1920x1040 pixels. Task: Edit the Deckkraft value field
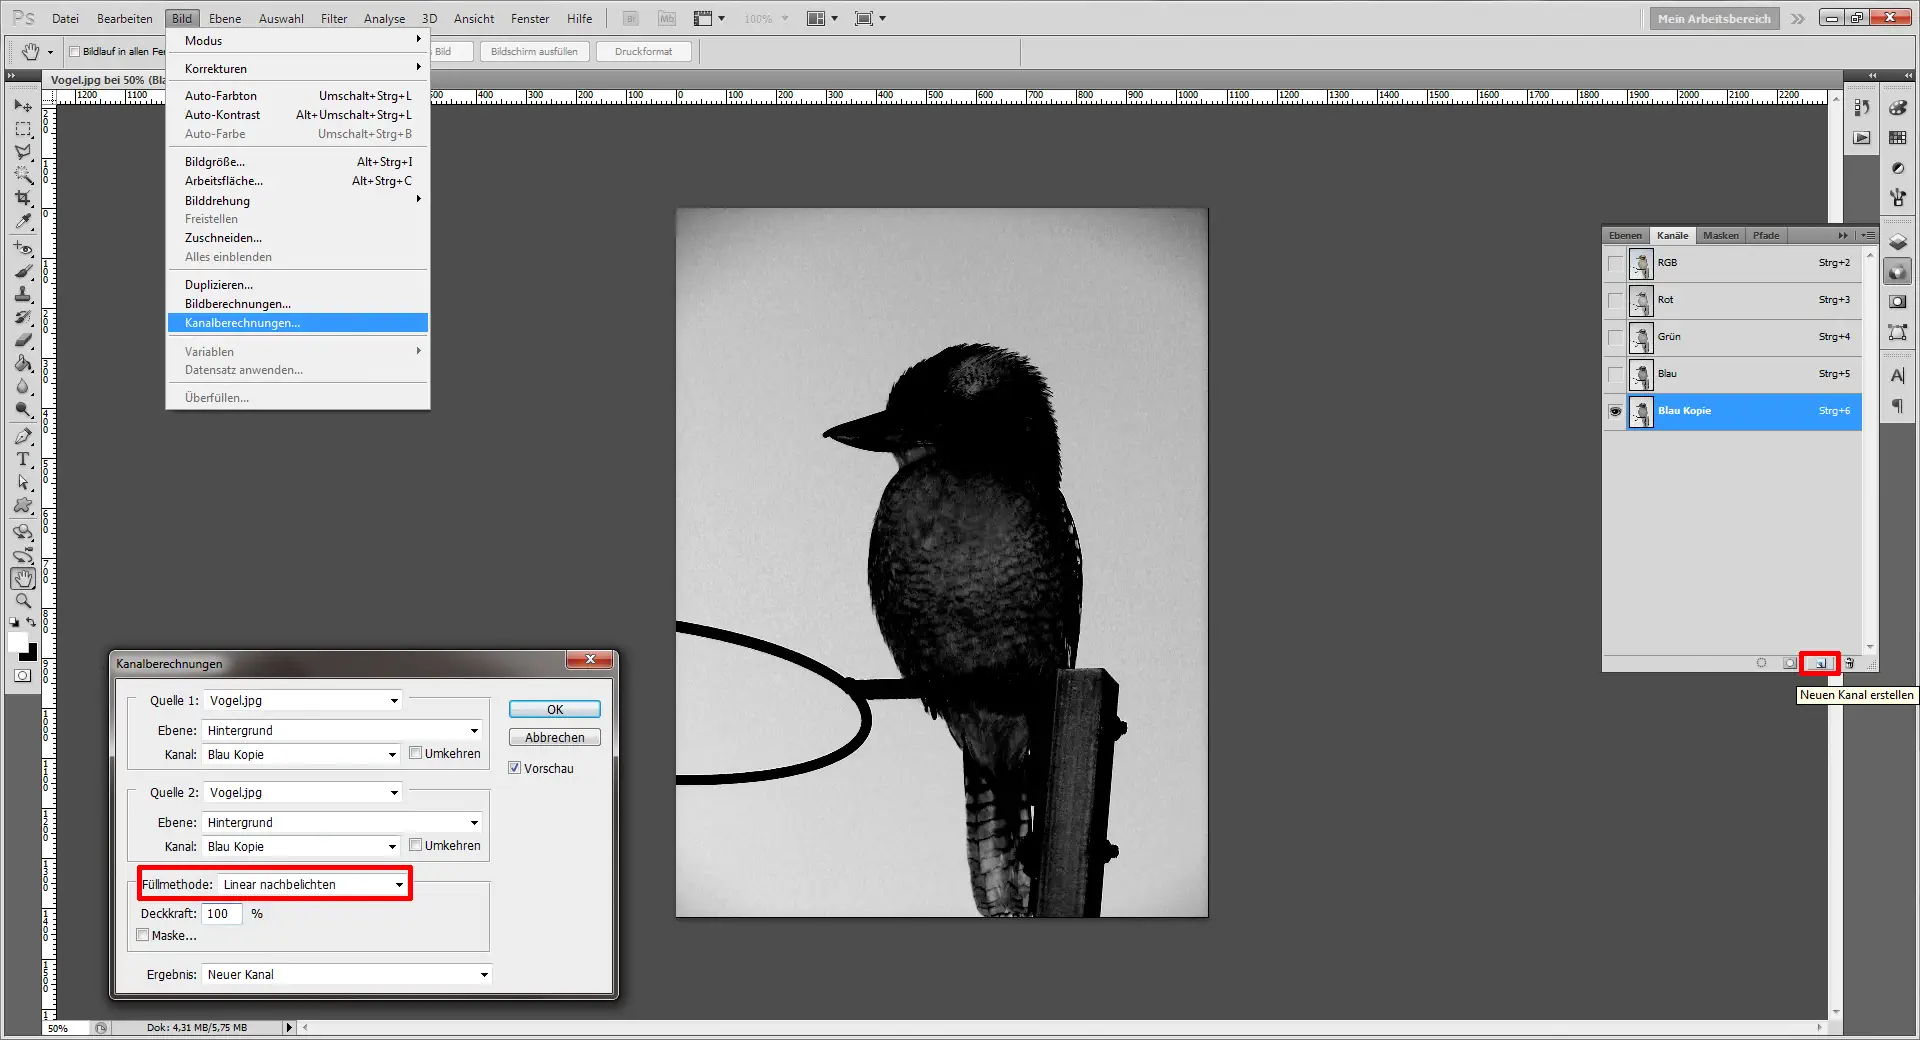pos(220,913)
